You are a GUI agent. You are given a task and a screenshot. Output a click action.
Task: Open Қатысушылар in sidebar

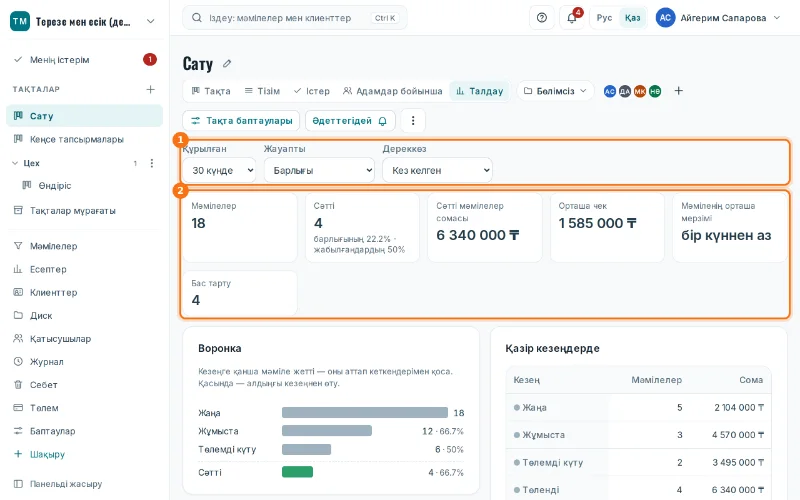pyautogui.click(x=84, y=339)
